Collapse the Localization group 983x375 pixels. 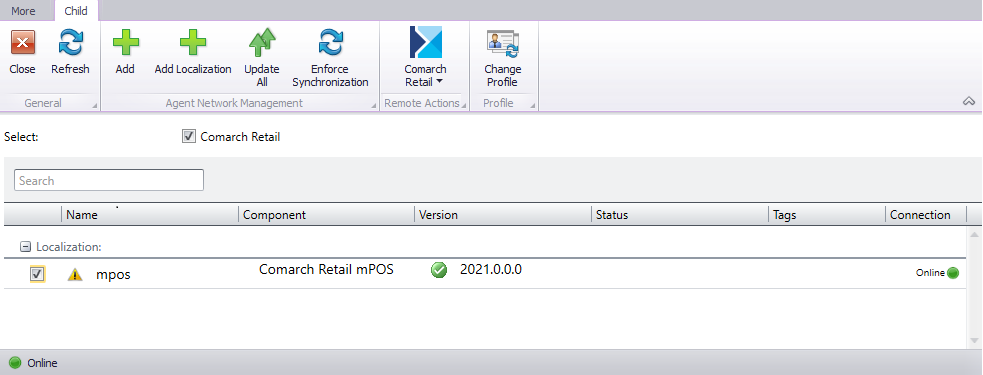pos(26,247)
